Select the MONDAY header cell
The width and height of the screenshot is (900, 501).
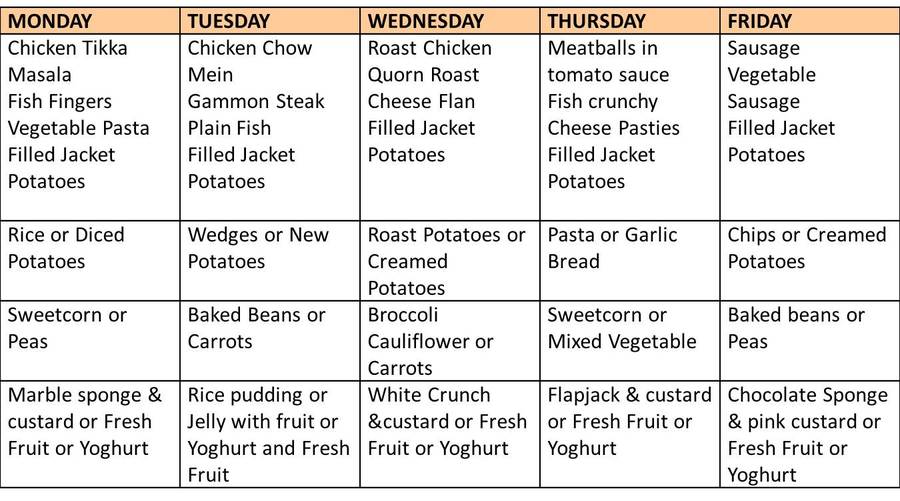click(x=90, y=21)
